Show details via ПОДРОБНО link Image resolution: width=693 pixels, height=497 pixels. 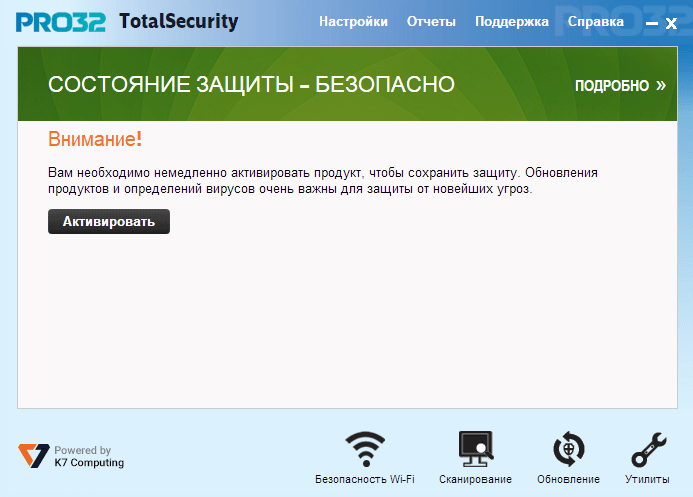pyautogui.click(x=620, y=85)
